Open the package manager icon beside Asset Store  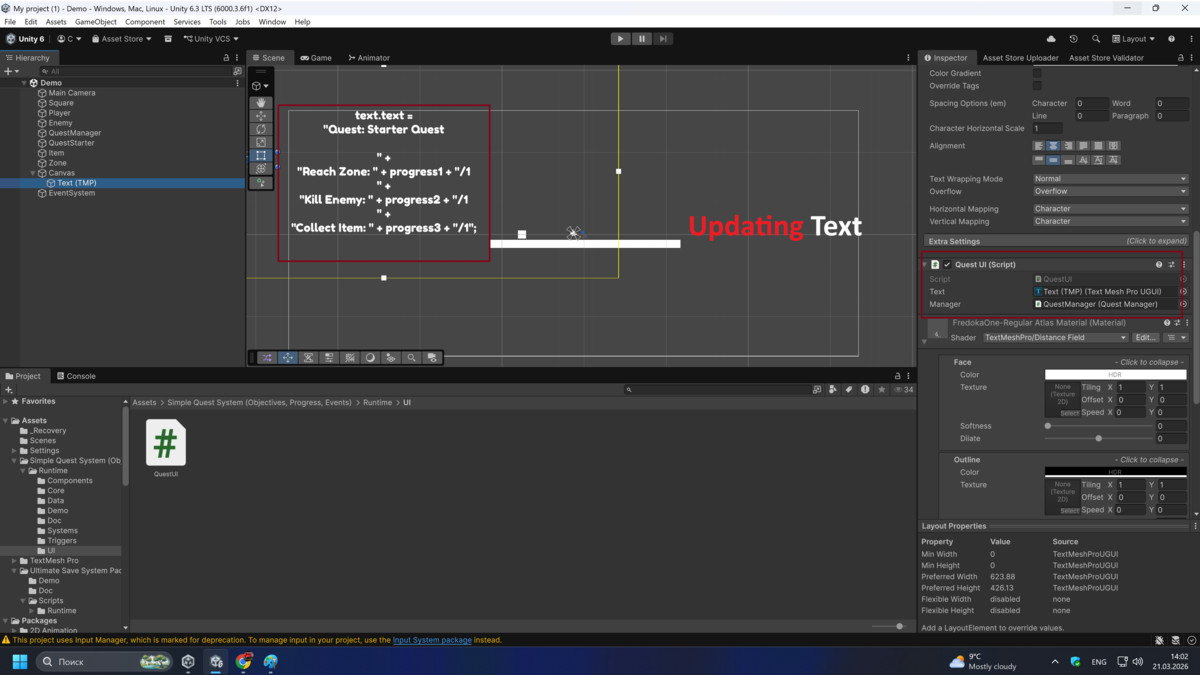168,39
